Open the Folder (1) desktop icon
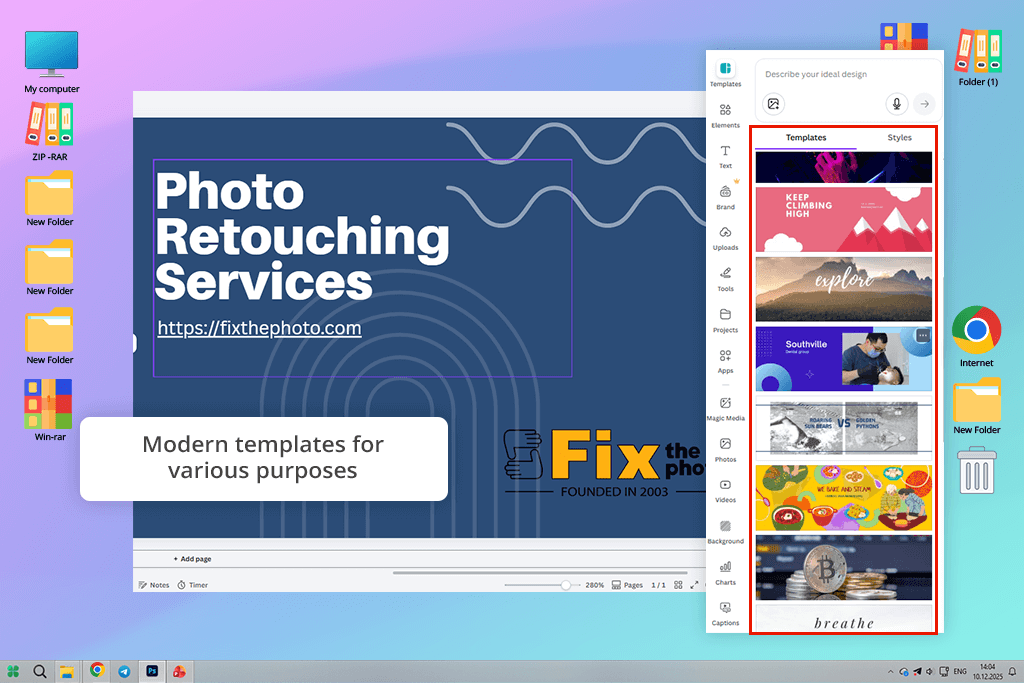Viewport: 1024px width, 683px height. [x=978, y=57]
